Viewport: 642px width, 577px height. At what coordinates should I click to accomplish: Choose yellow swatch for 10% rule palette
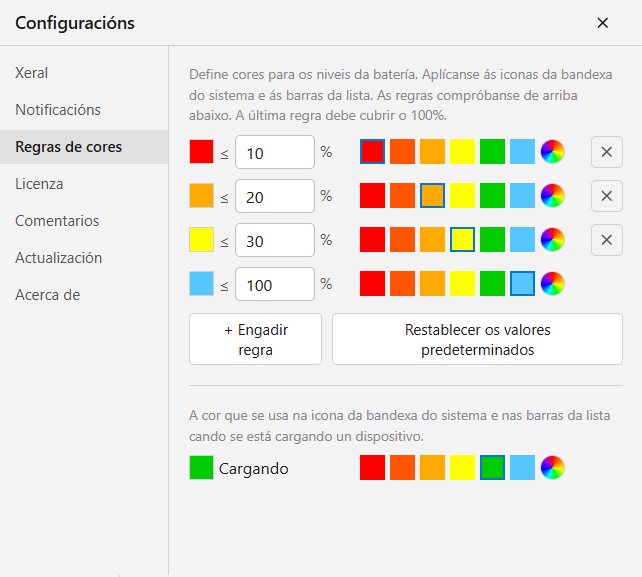(462, 152)
